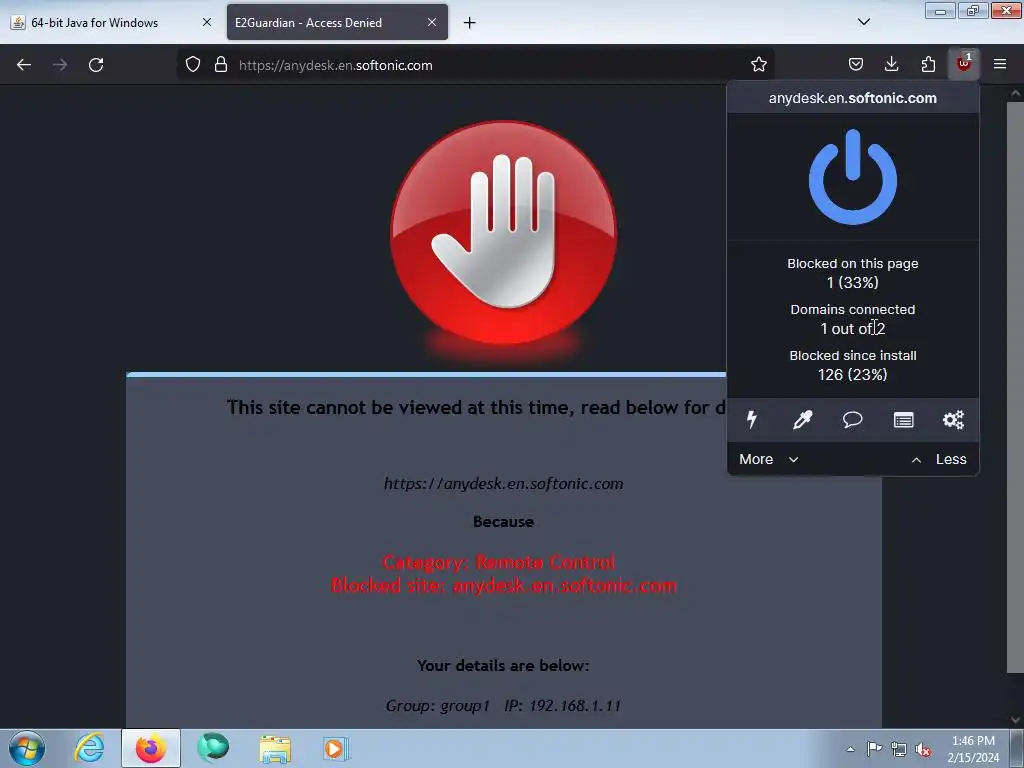Open a new tab

click(x=469, y=23)
